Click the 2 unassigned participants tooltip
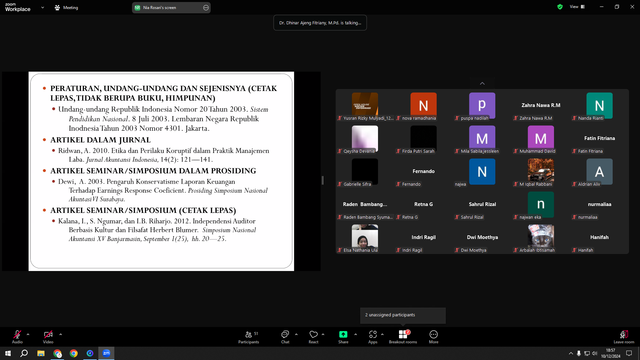This screenshot has height=360, width=640. [x=403, y=315]
